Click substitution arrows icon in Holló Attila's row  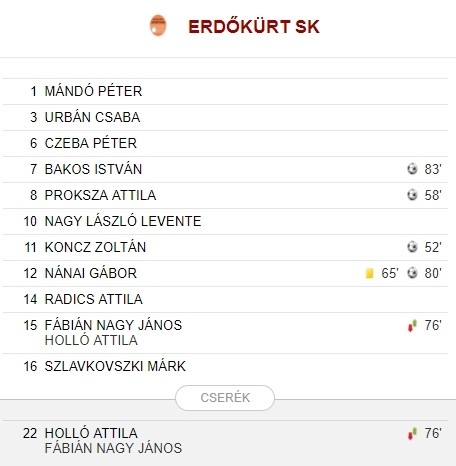tap(412, 433)
